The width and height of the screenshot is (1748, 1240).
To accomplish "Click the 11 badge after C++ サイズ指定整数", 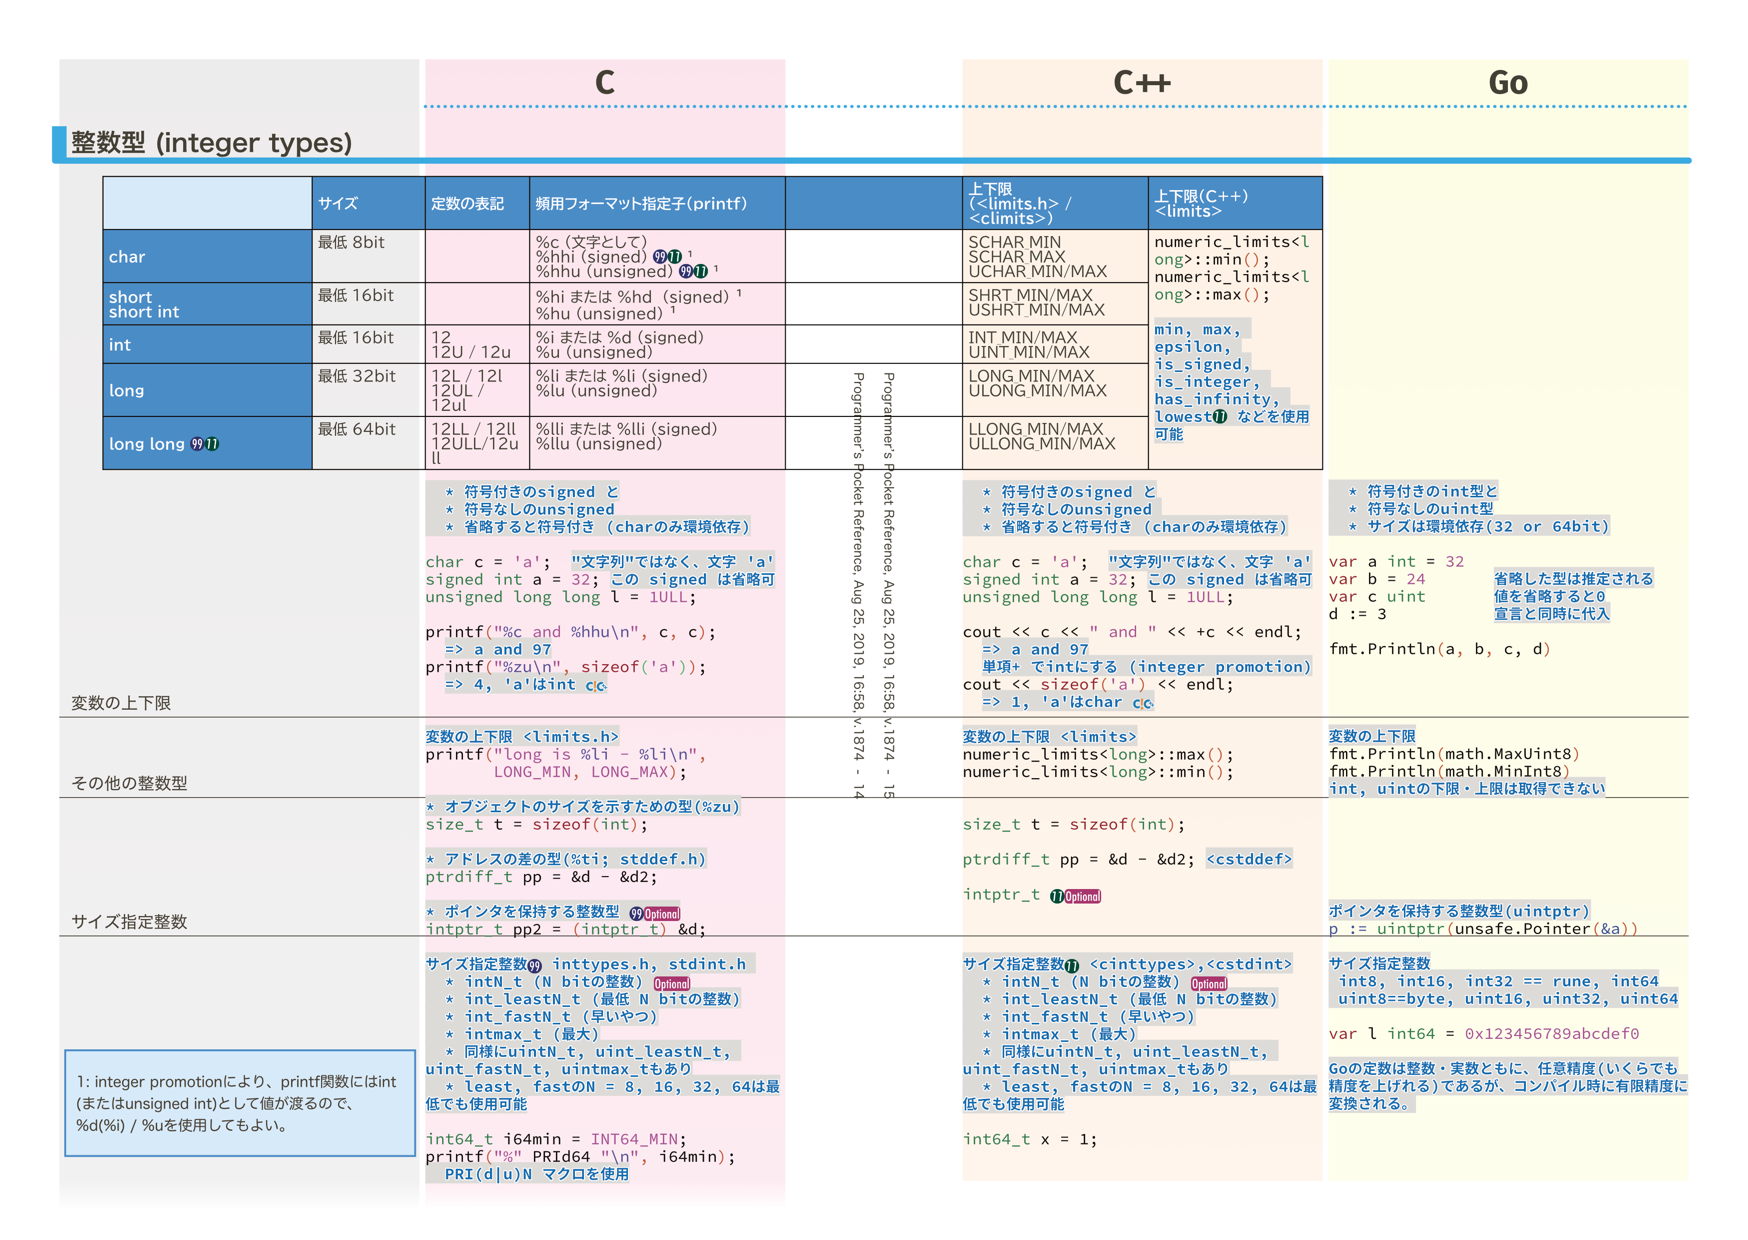I will pyautogui.click(x=1071, y=965).
